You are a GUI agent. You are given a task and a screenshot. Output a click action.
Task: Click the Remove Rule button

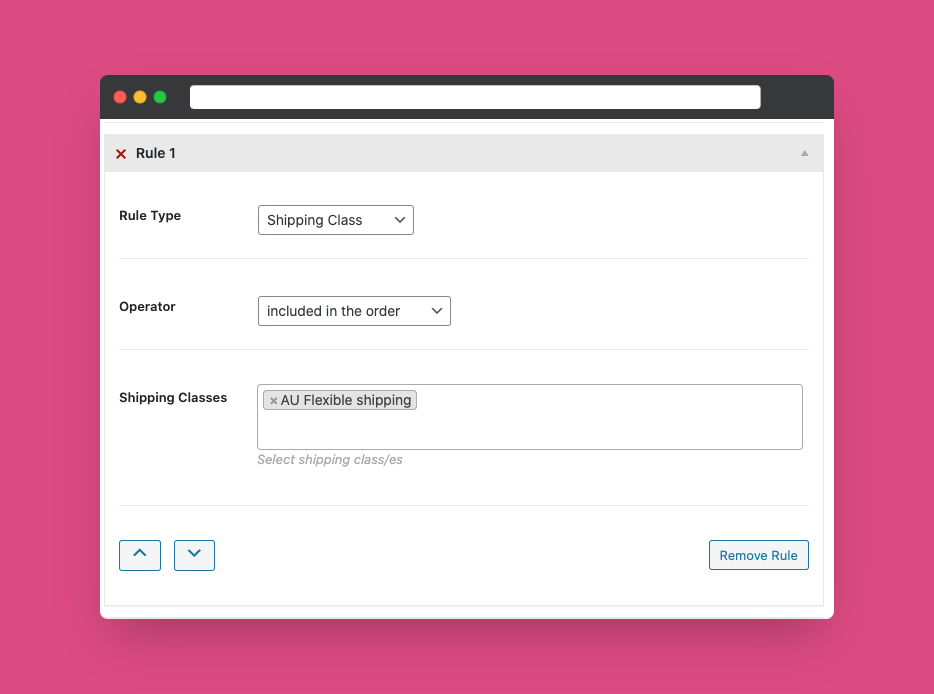(758, 555)
